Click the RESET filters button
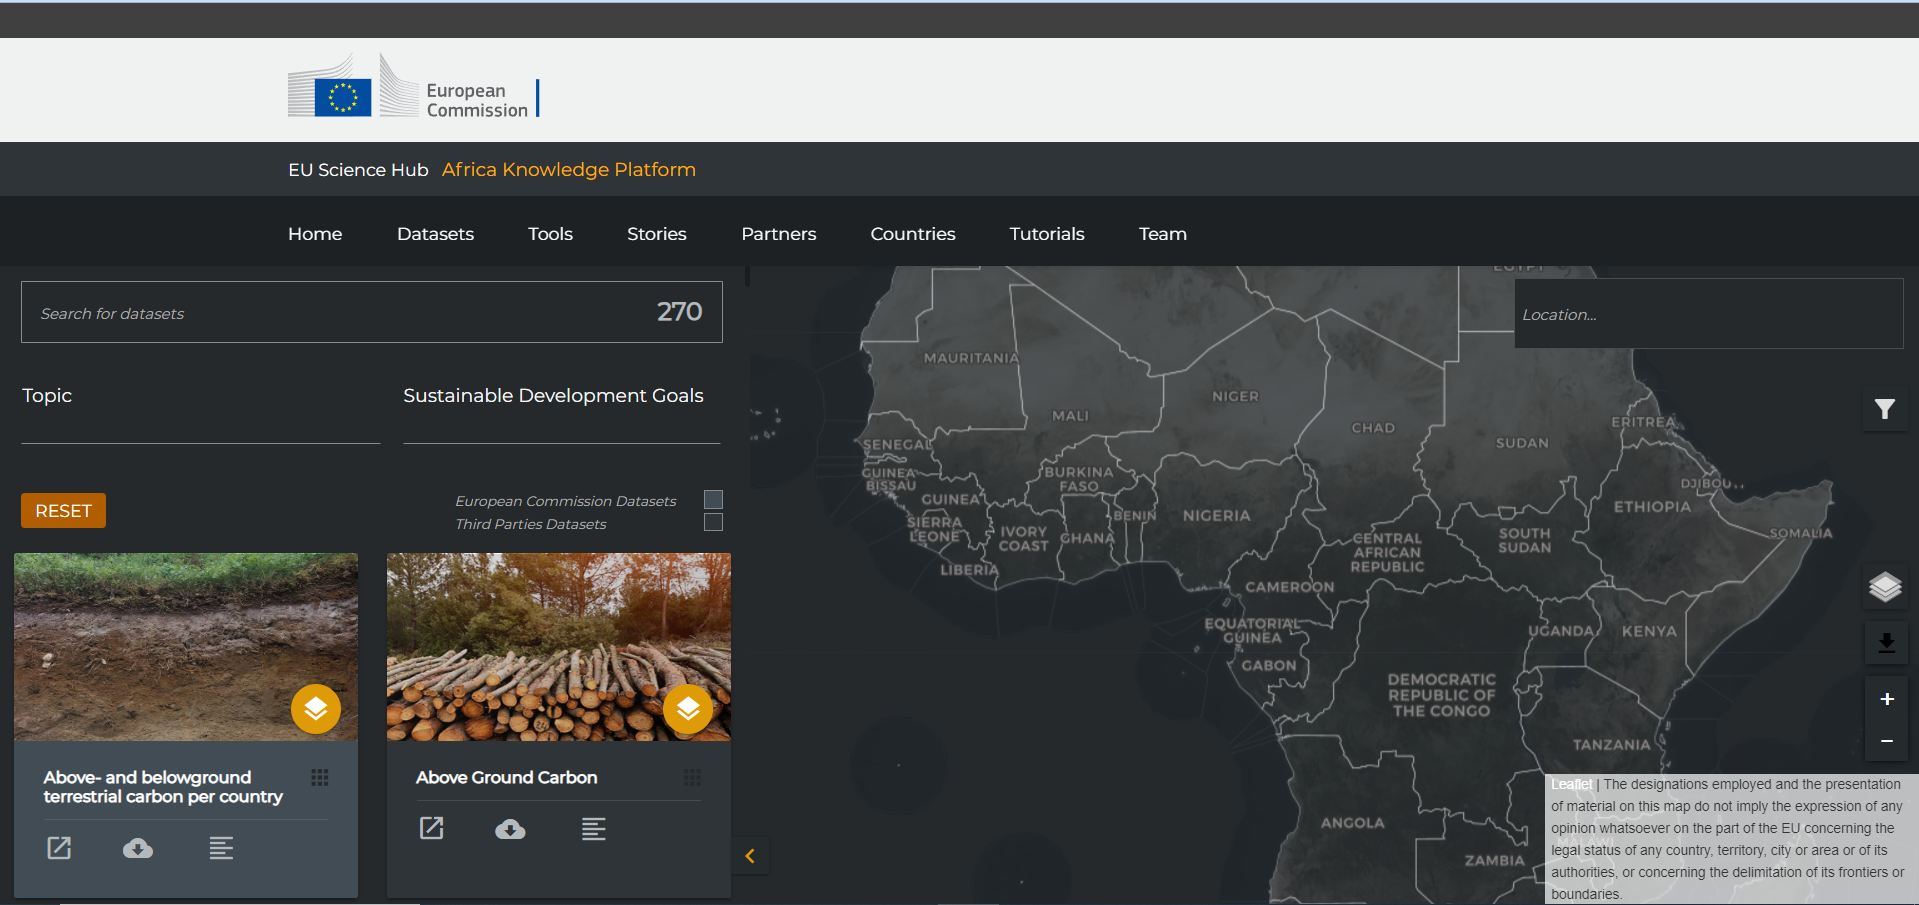1919x905 pixels. (63, 510)
